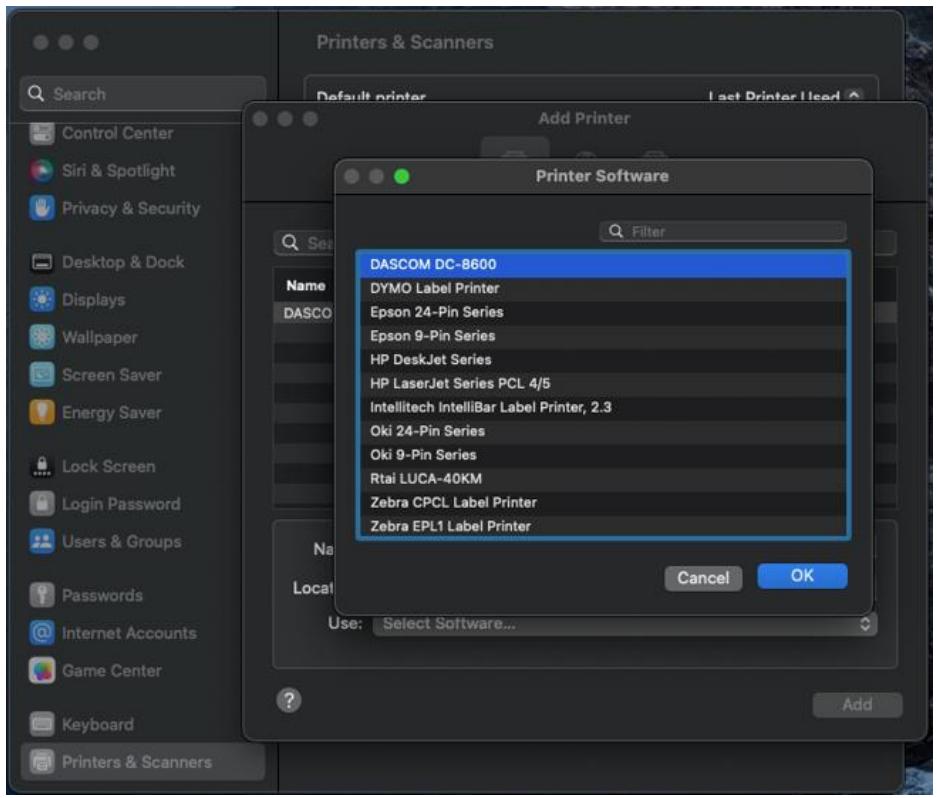
Task: Choose Epson 9-Pin Series driver
Action: click(604, 336)
